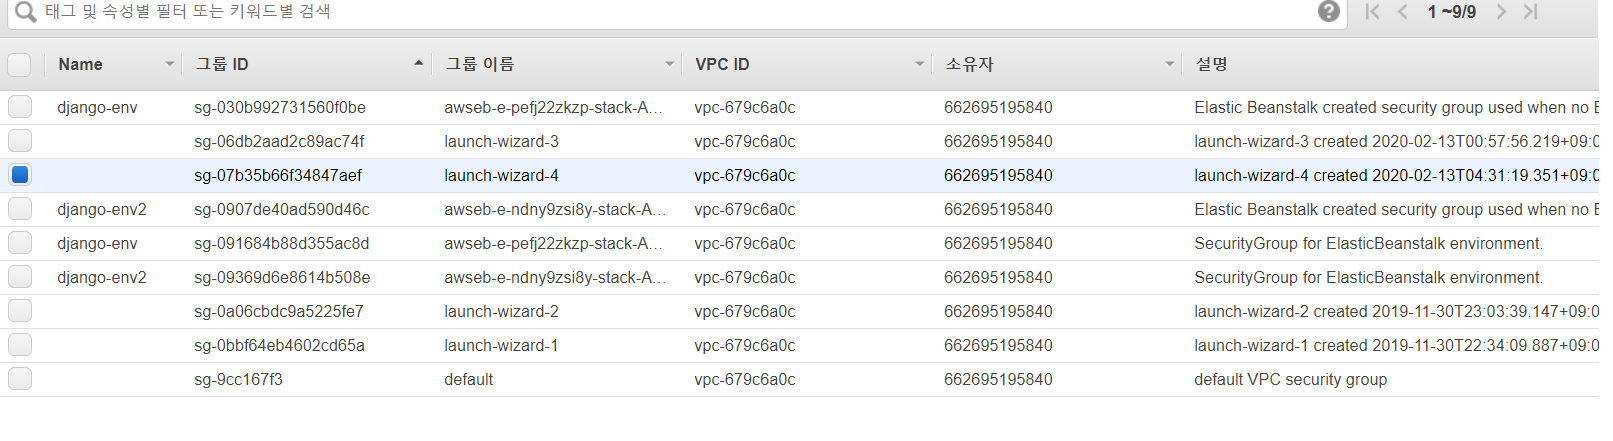Check the sg-091684b88d355ac8d row checkbox
Viewport: 1613px width, 441px height.
pos(20,243)
